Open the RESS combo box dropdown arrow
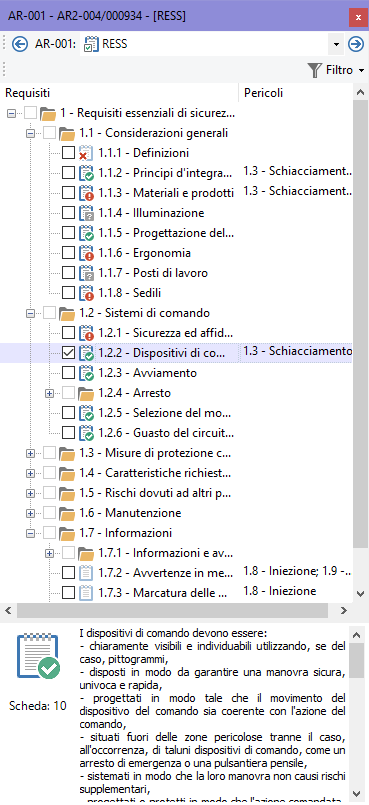This screenshot has width=369, height=805. 336,44
